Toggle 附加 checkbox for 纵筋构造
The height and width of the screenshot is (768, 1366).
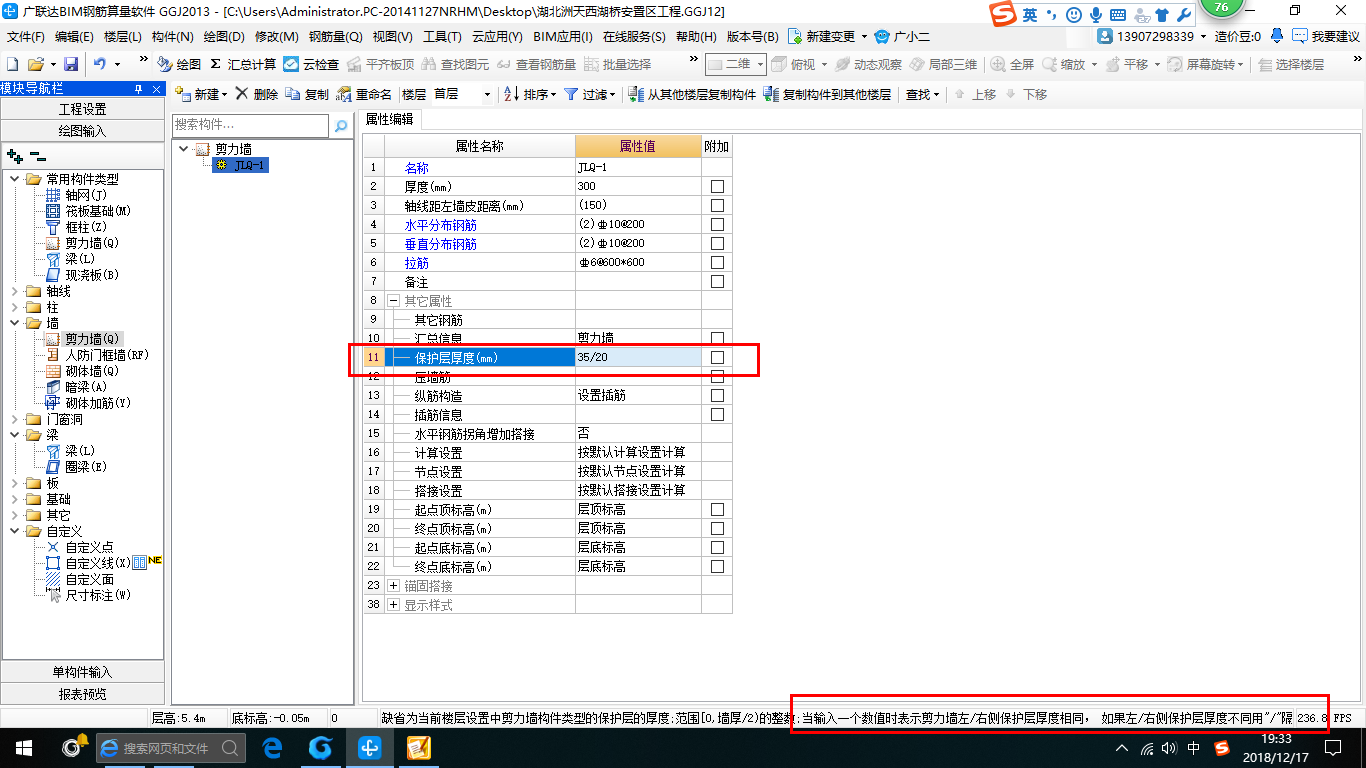point(717,395)
